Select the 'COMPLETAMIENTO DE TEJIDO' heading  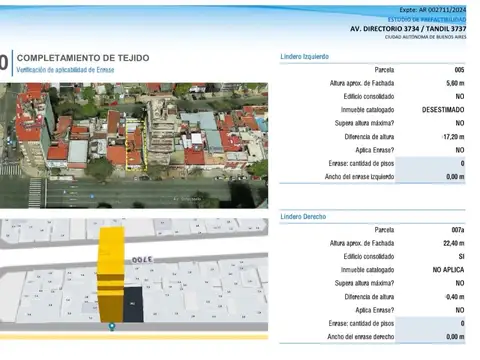[83, 58]
